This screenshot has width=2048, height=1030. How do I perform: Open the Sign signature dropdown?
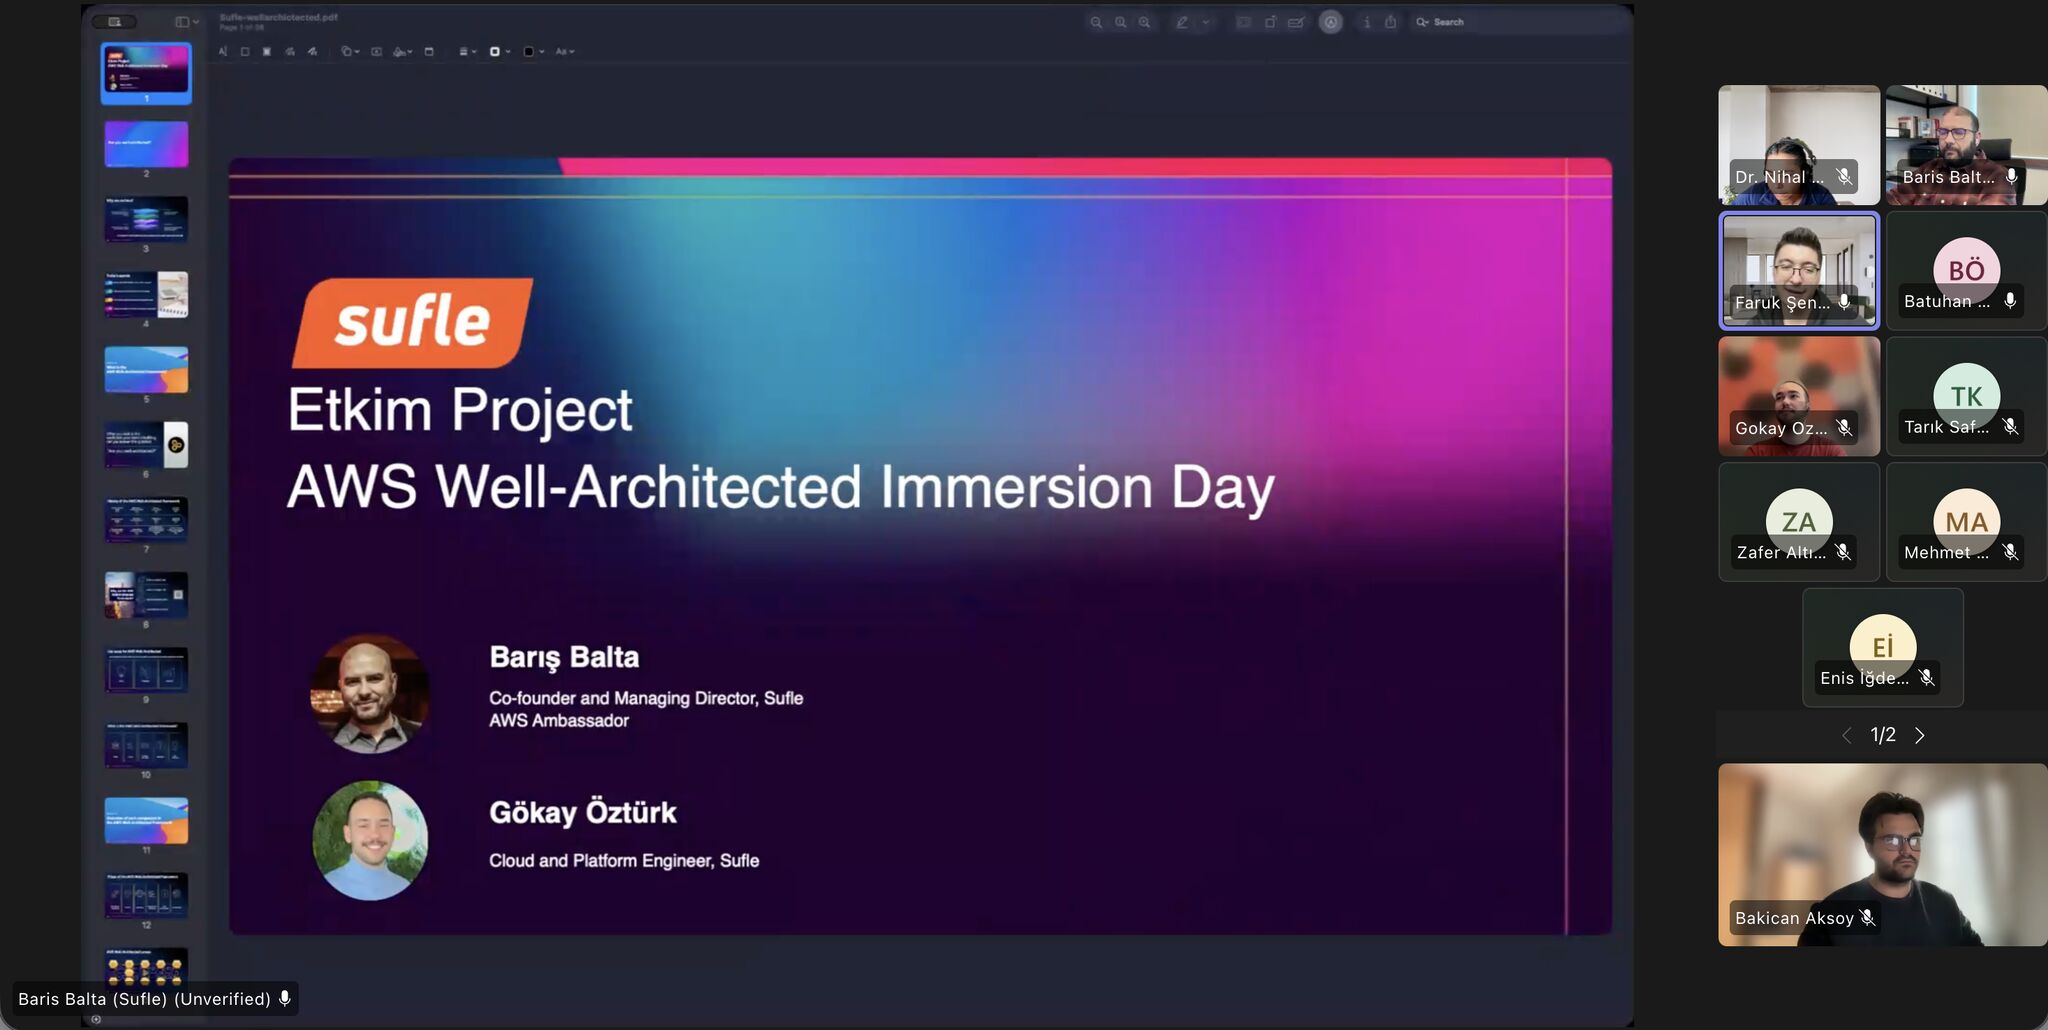[x=403, y=51]
